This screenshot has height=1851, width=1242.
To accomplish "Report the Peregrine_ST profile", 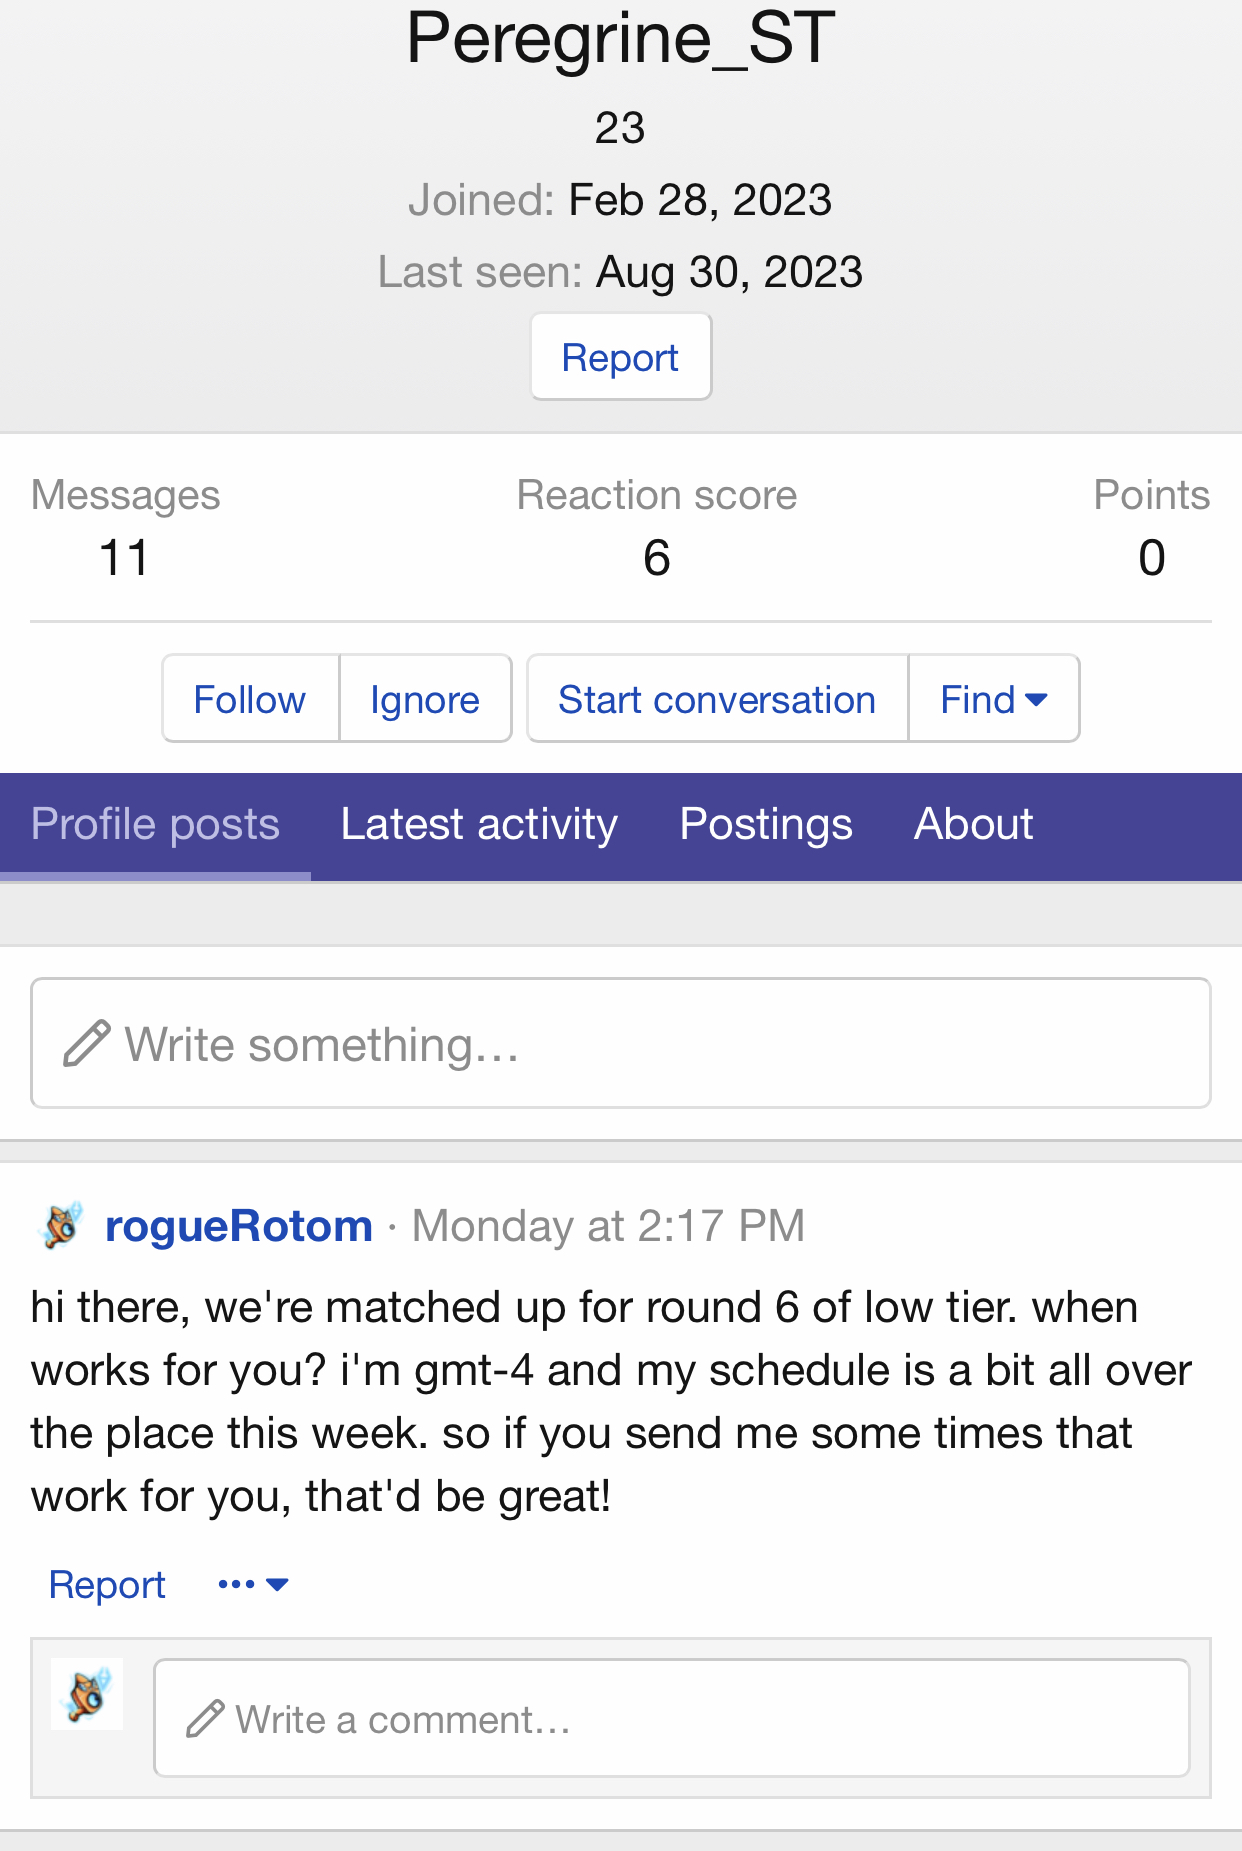I will click(x=620, y=357).
